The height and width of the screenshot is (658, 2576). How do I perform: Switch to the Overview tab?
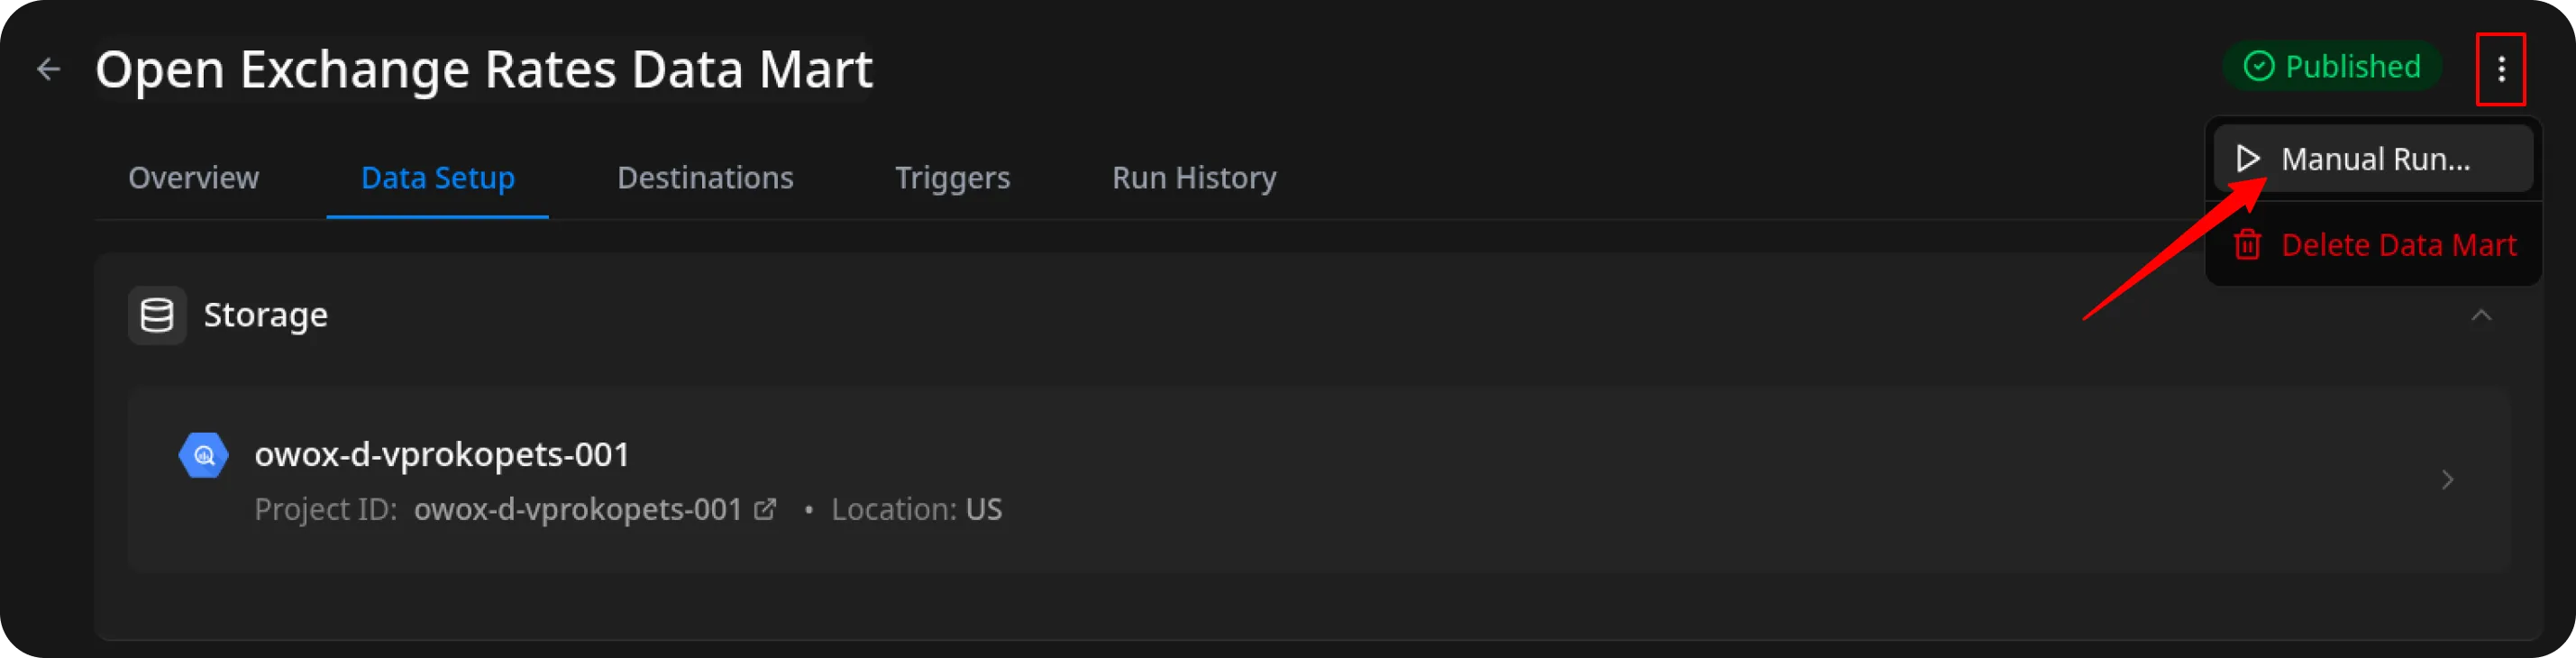tap(193, 178)
